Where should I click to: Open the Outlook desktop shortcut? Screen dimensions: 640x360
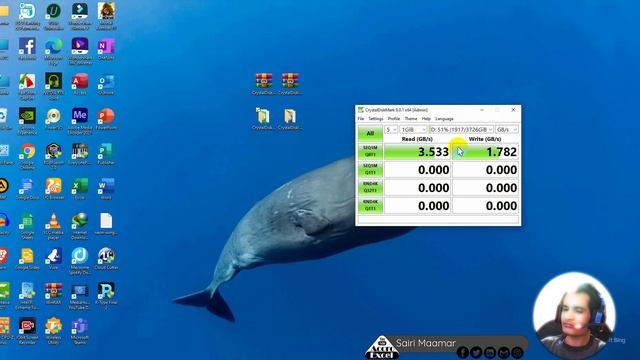pyautogui.click(x=106, y=84)
